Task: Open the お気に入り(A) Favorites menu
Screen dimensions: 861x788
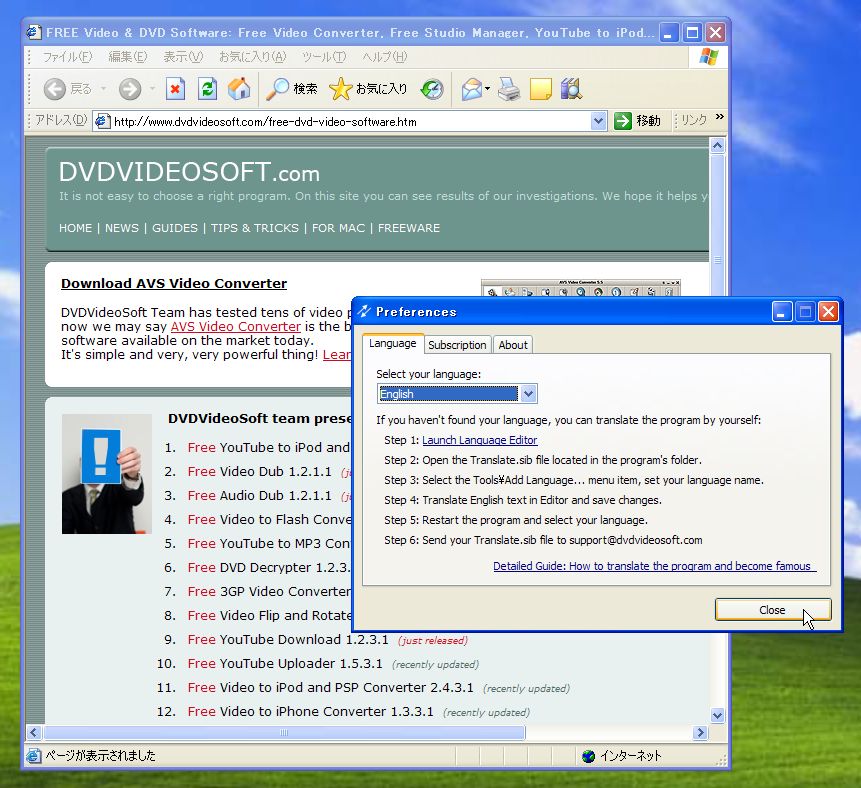Action: [253, 57]
